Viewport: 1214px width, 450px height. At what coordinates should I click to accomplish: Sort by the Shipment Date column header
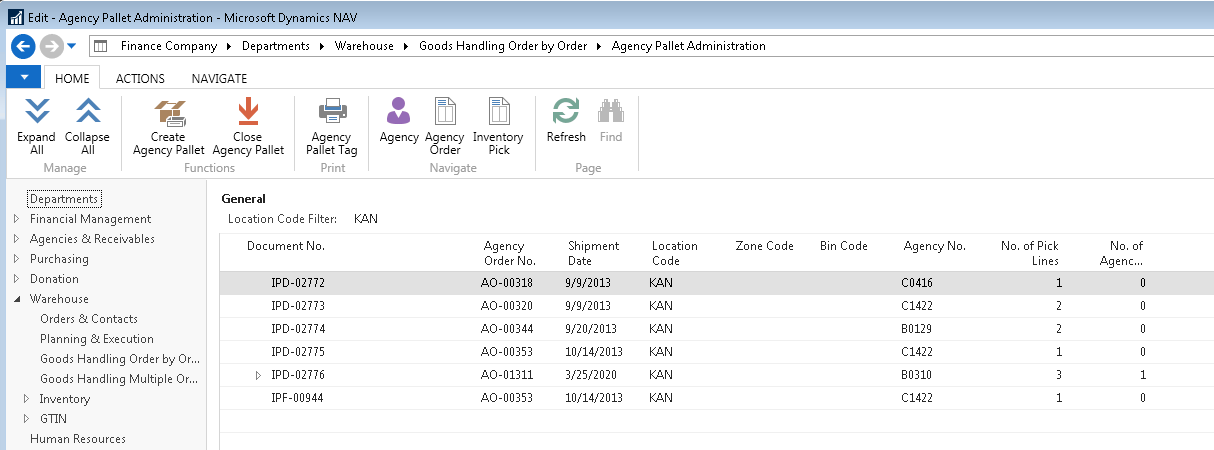594,253
